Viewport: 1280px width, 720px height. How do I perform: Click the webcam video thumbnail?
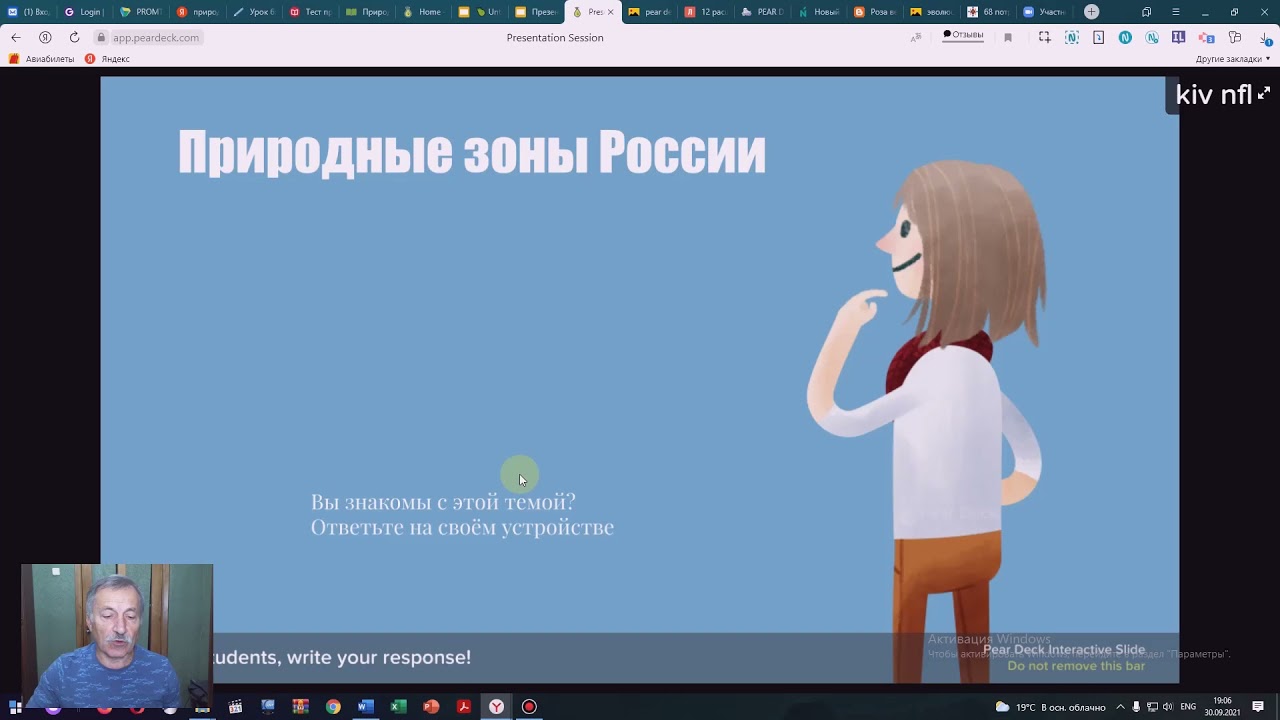(117, 636)
